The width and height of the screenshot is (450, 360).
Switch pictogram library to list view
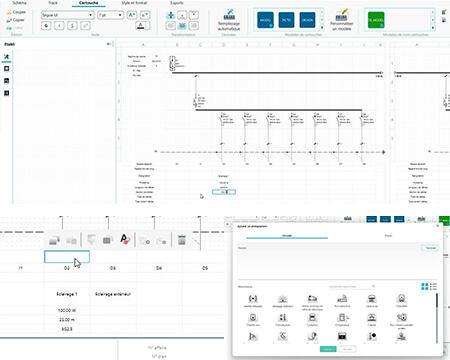pyautogui.click(x=433, y=287)
